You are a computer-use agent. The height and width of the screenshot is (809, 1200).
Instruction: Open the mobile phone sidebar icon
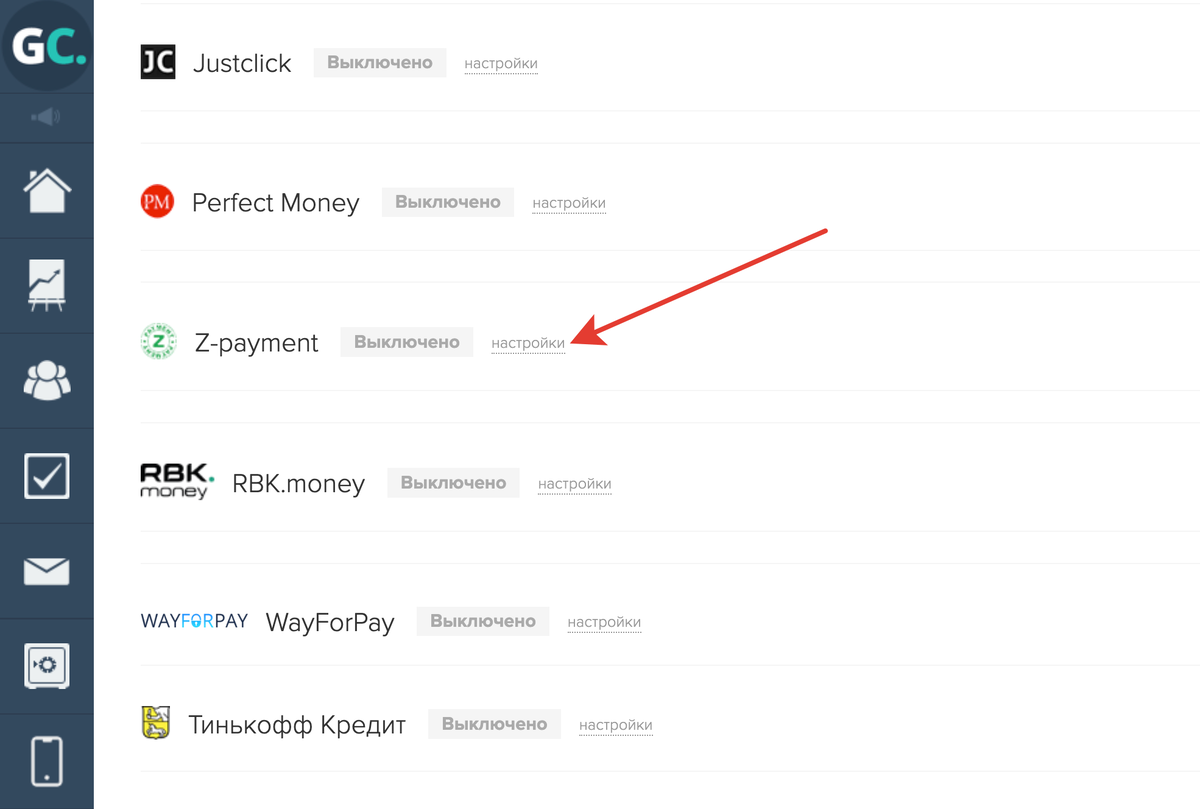point(46,761)
